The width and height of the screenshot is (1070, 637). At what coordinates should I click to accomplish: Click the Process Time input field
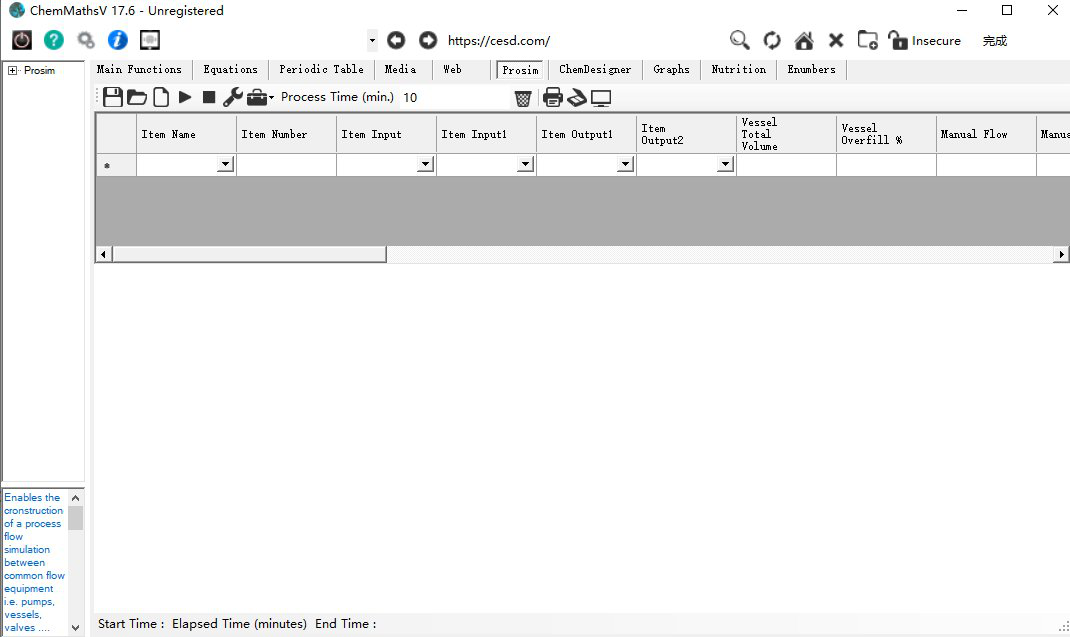tap(455, 98)
